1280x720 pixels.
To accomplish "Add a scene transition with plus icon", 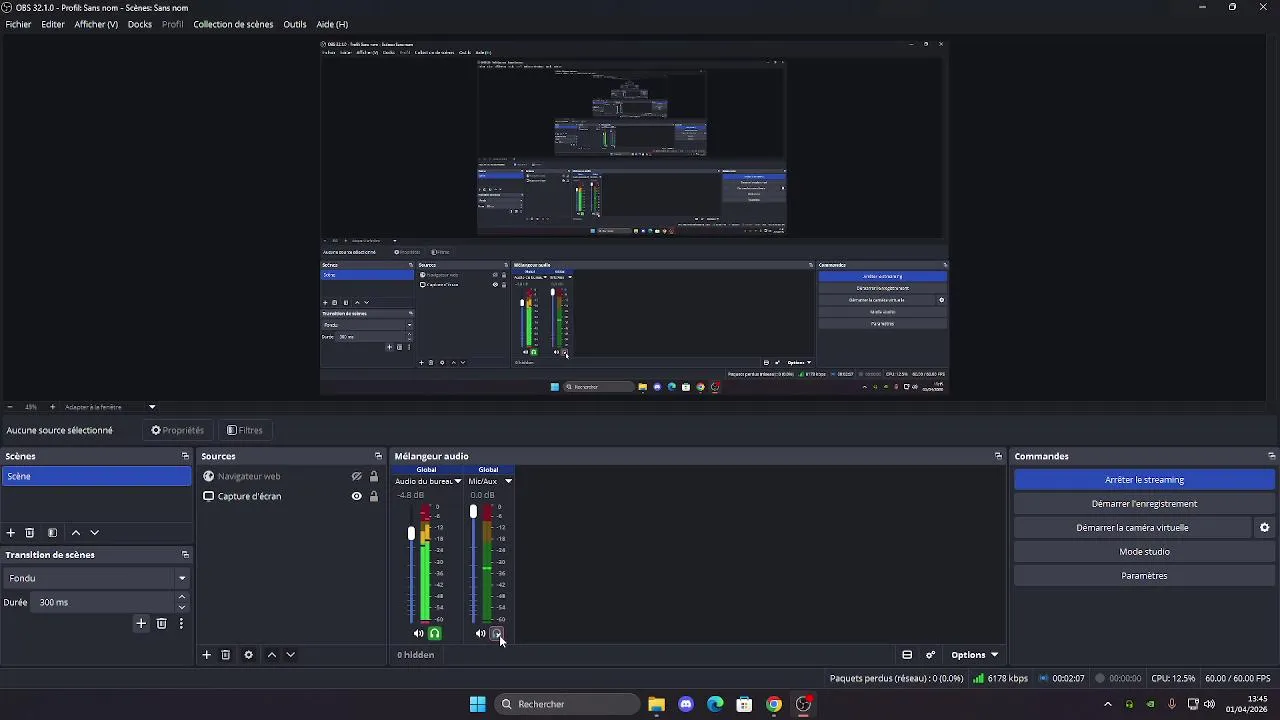I will coord(141,624).
